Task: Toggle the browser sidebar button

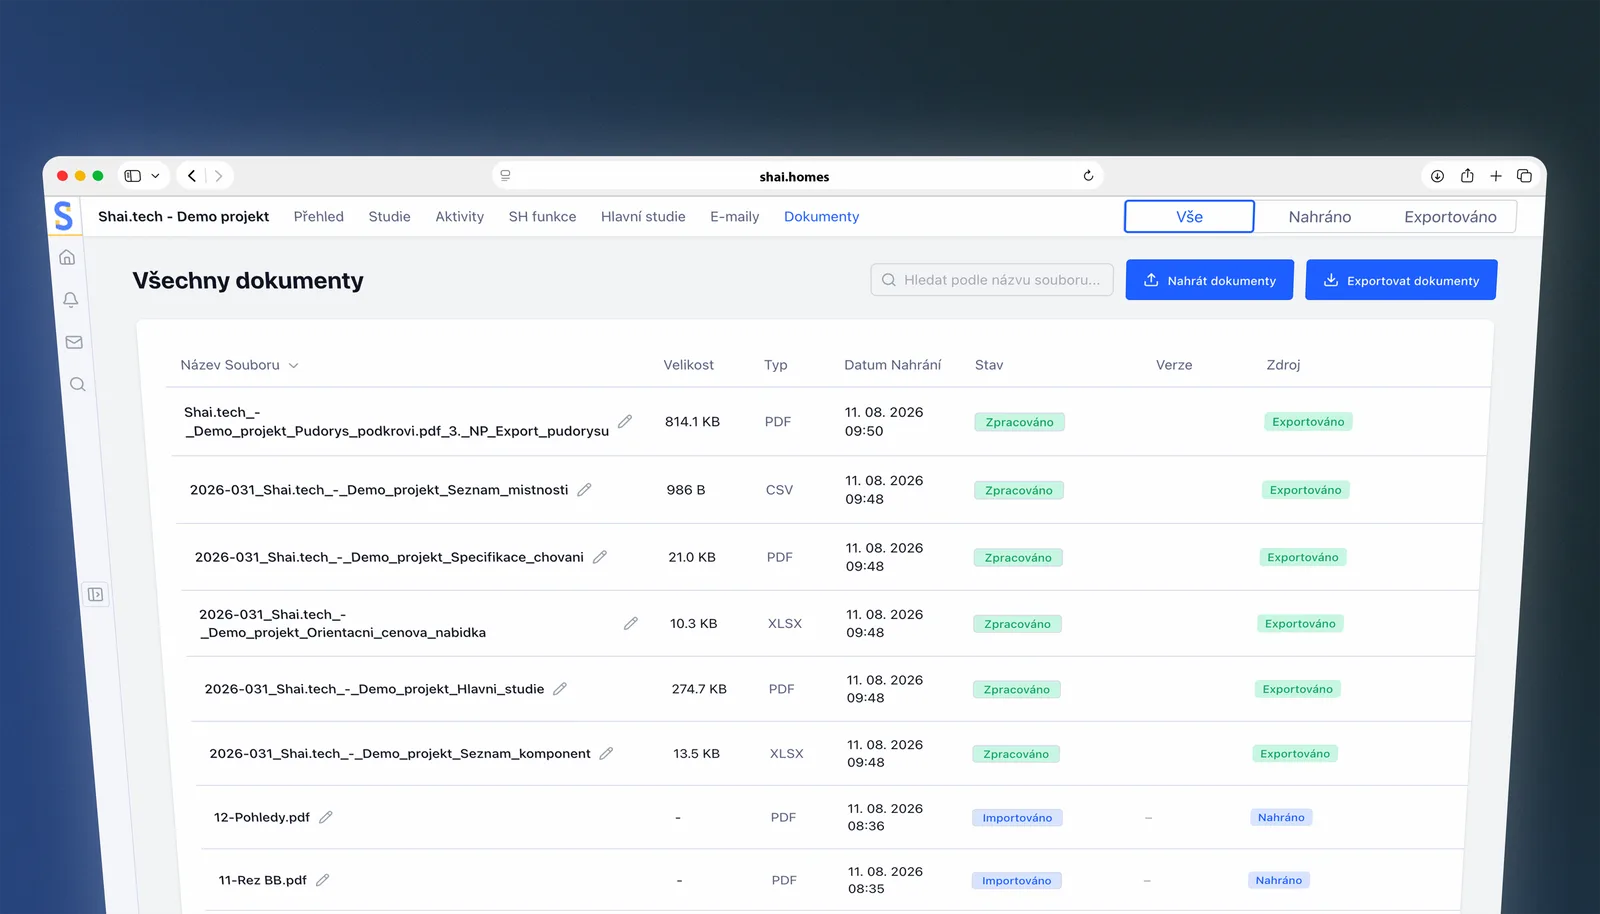Action: tap(132, 176)
